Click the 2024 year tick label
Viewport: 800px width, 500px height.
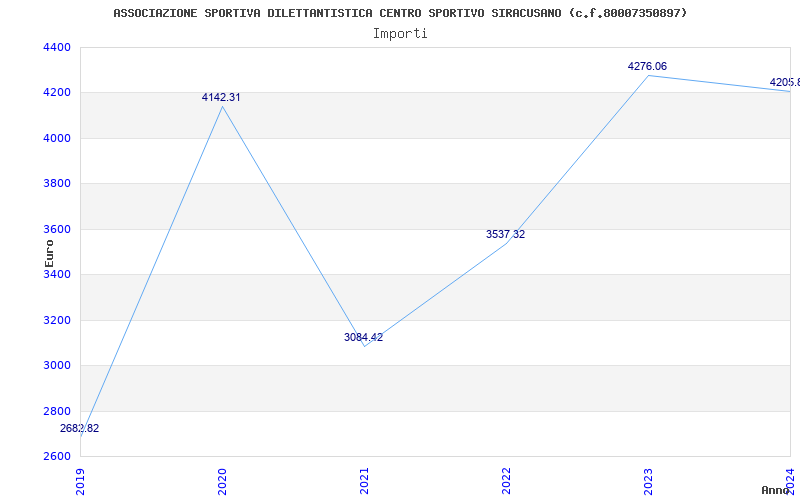click(790, 481)
